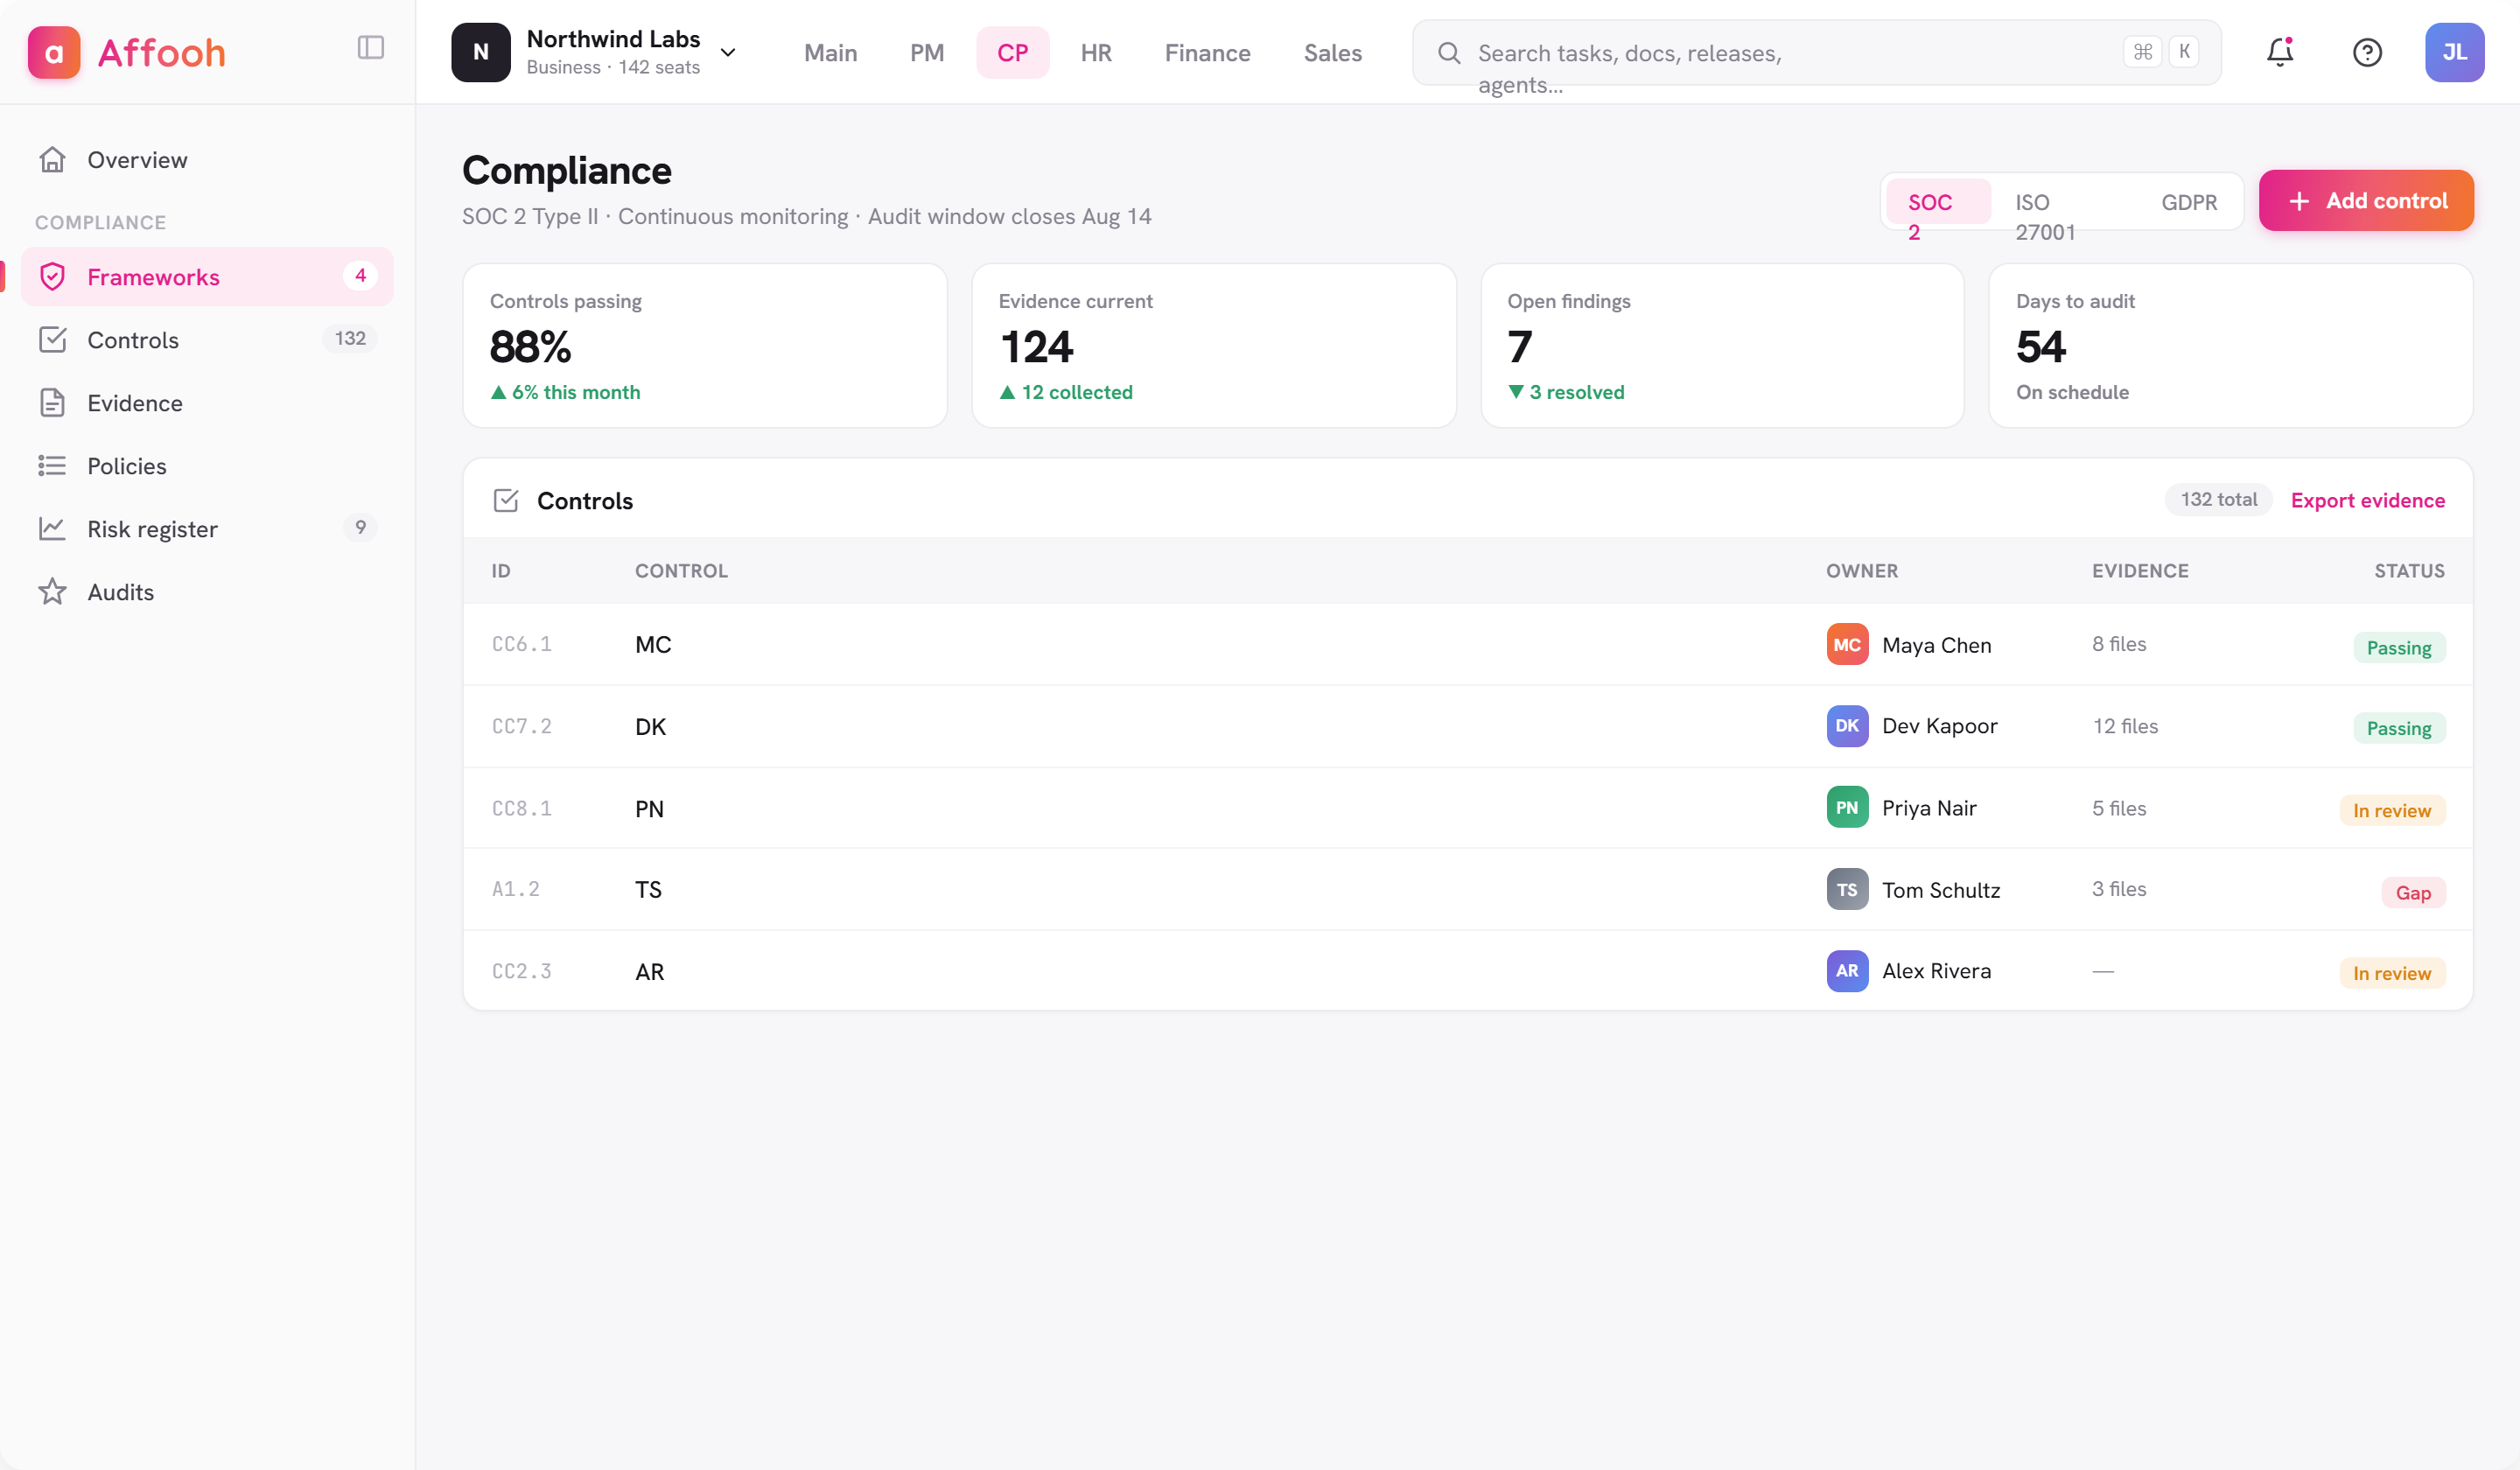Viewport: 2520px width, 1470px height.
Task: Click the Controls passing 88% card
Action: (705, 346)
